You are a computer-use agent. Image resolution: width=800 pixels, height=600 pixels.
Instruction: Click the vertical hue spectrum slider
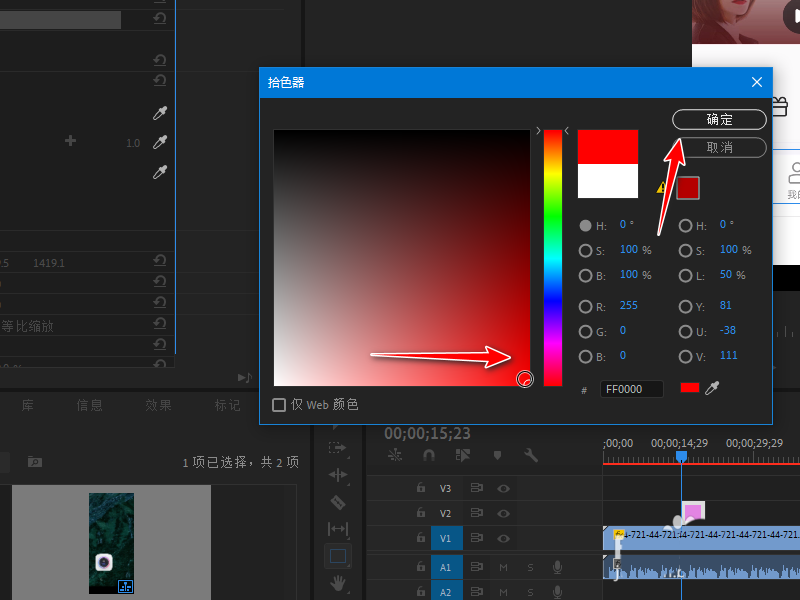coord(552,257)
